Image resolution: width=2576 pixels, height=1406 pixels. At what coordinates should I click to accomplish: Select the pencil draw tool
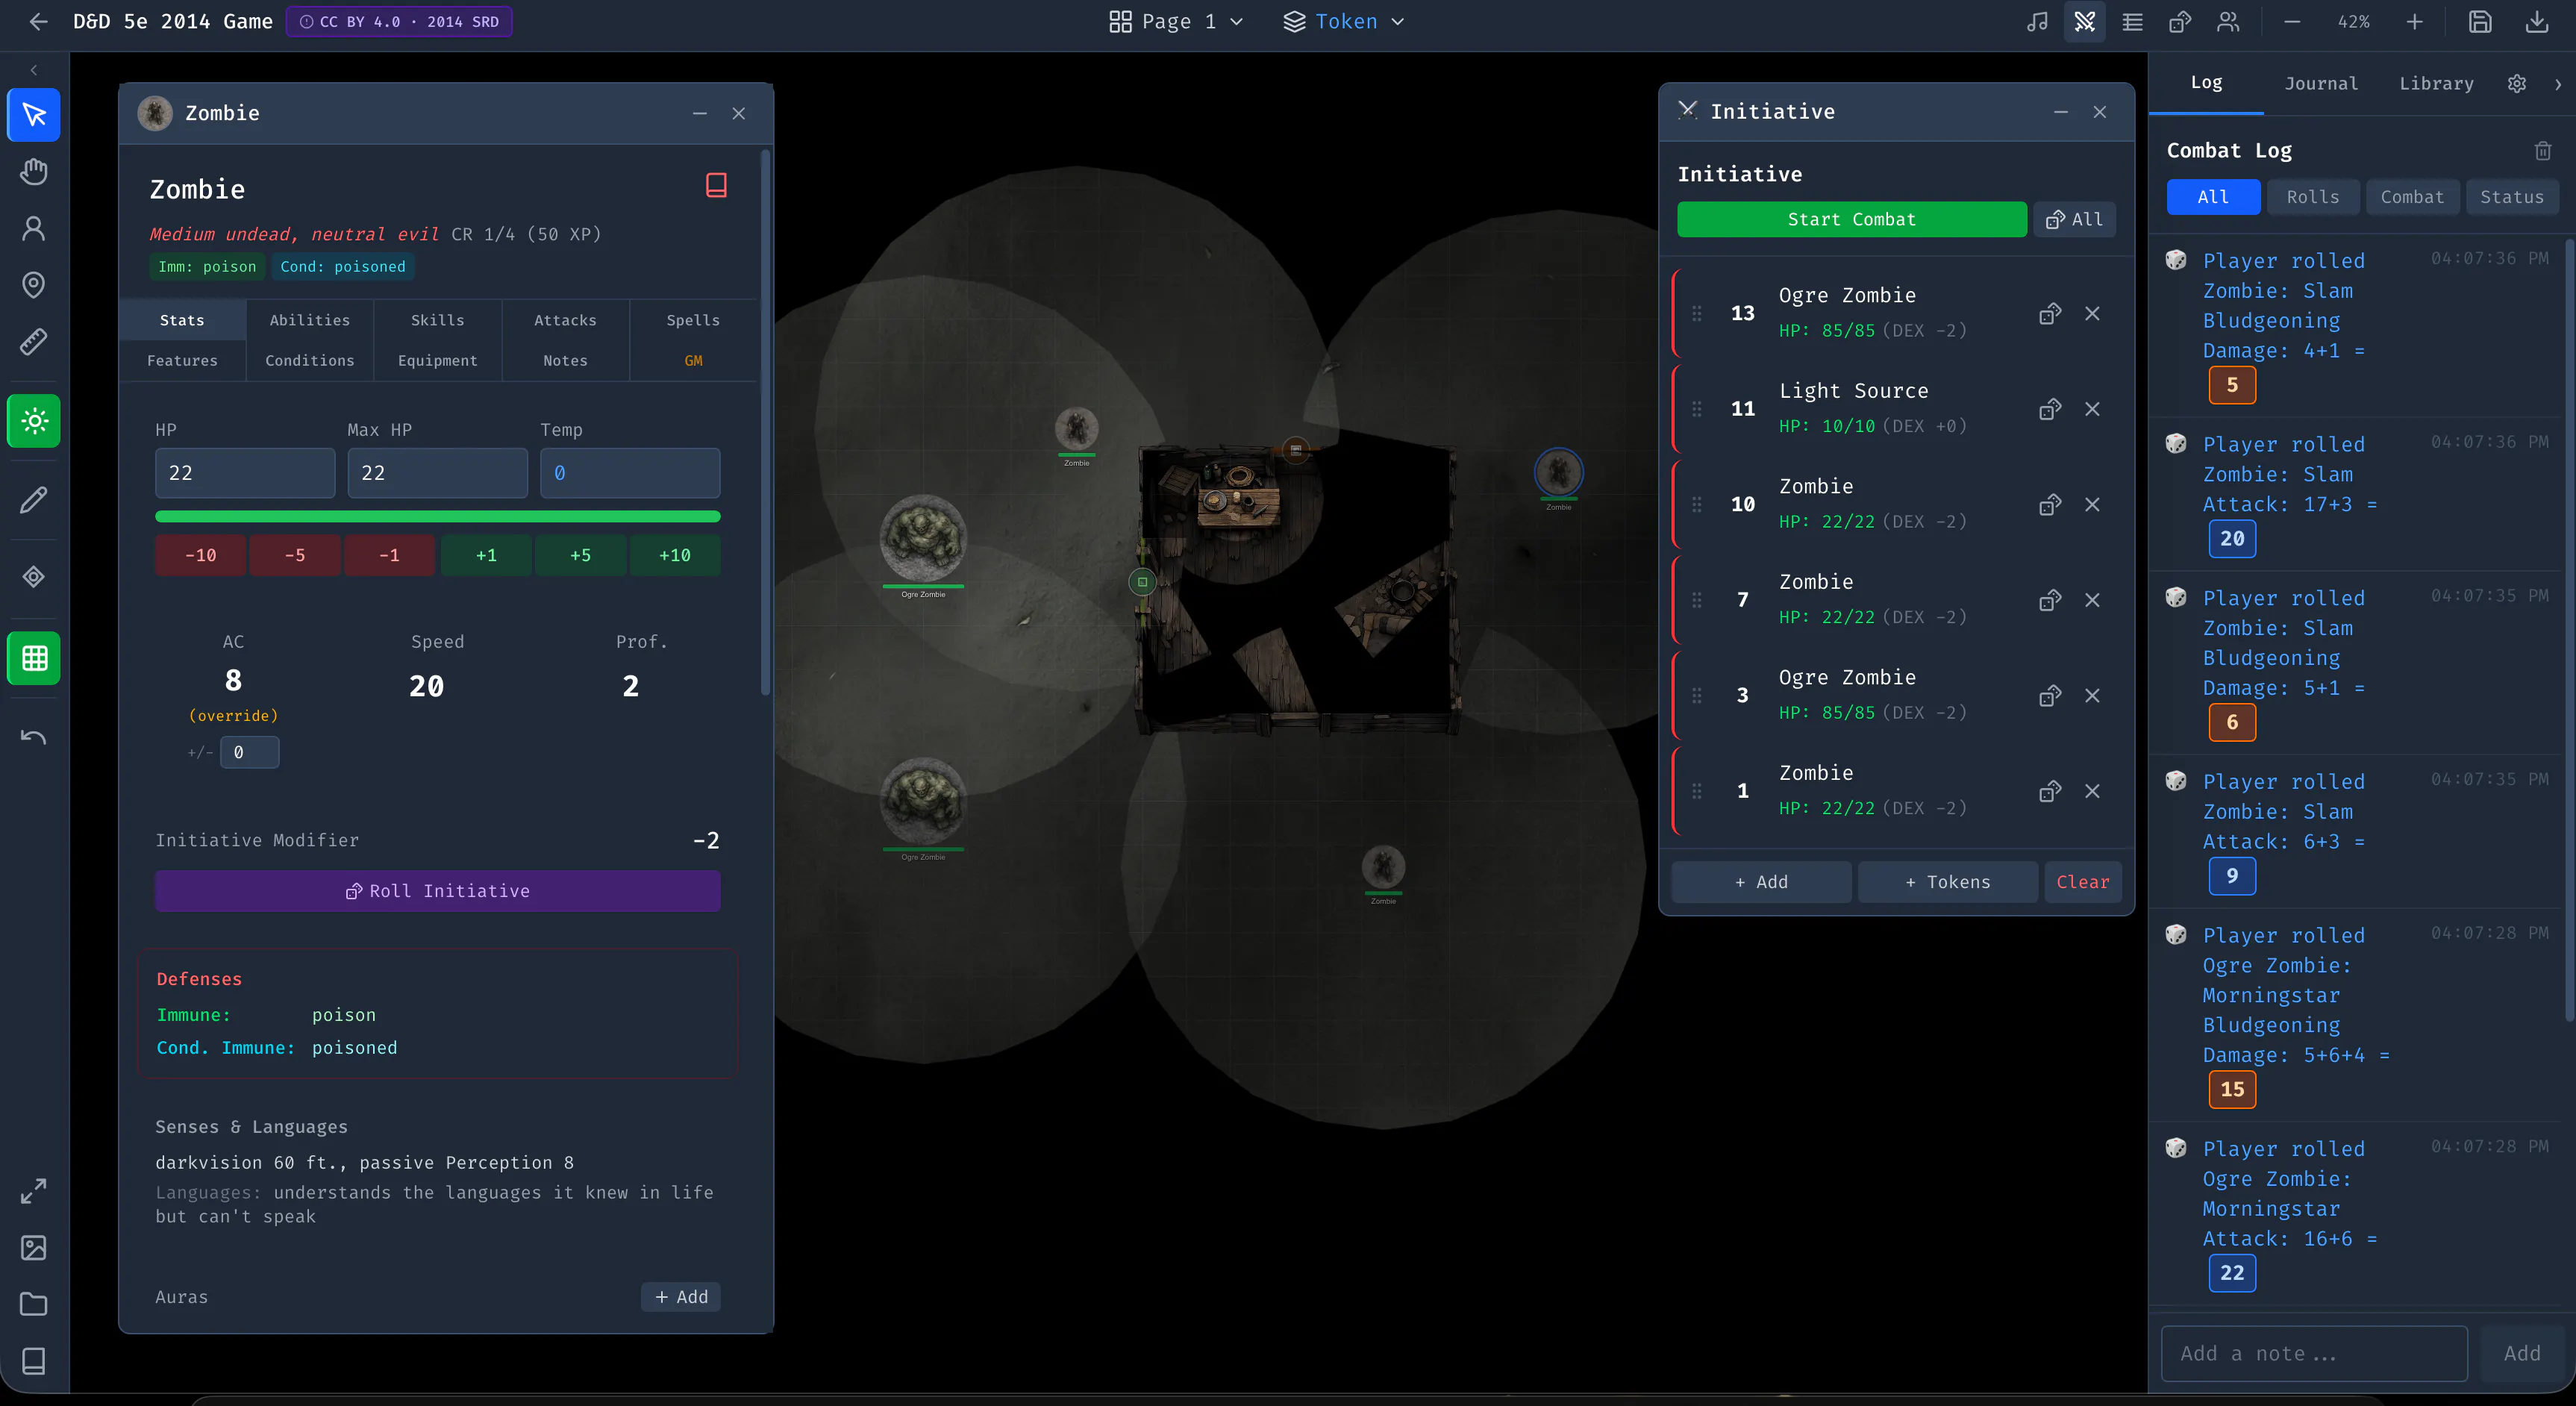[34, 499]
